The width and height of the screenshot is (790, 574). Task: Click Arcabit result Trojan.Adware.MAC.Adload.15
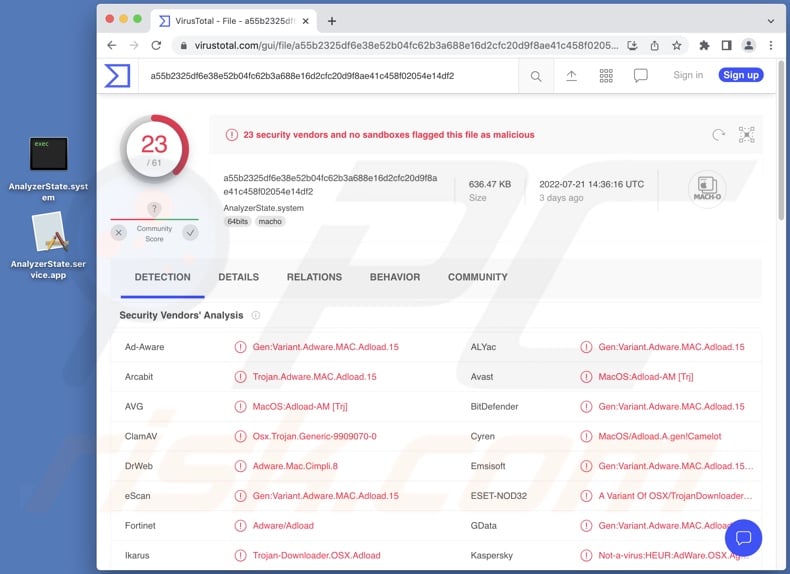pyautogui.click(x=314, y=377)
